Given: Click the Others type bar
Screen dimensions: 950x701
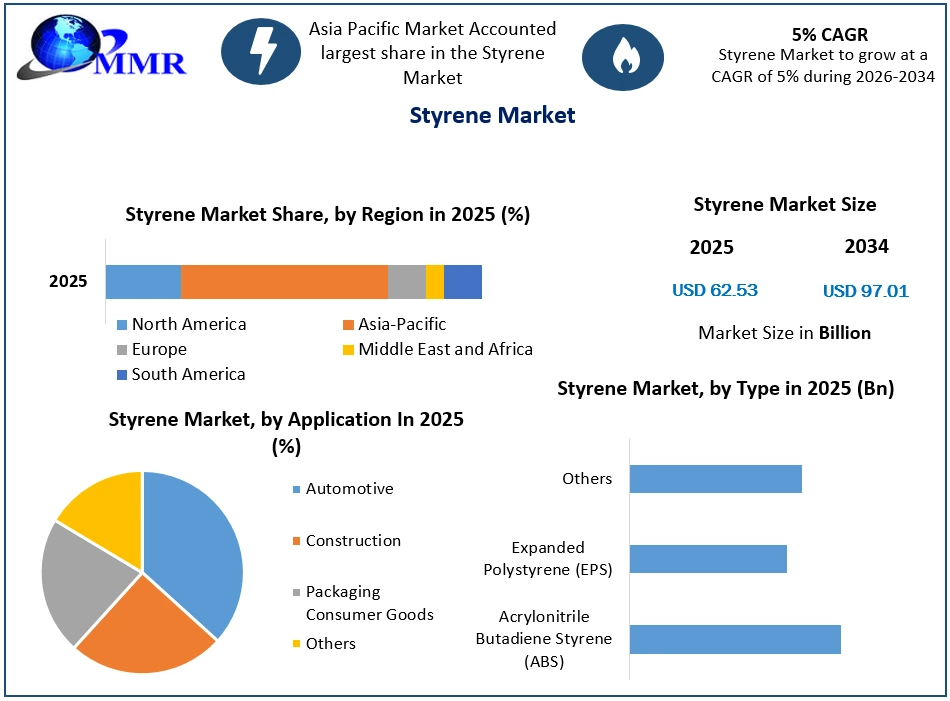Looking at the screenshot, I should pos(716,479).
